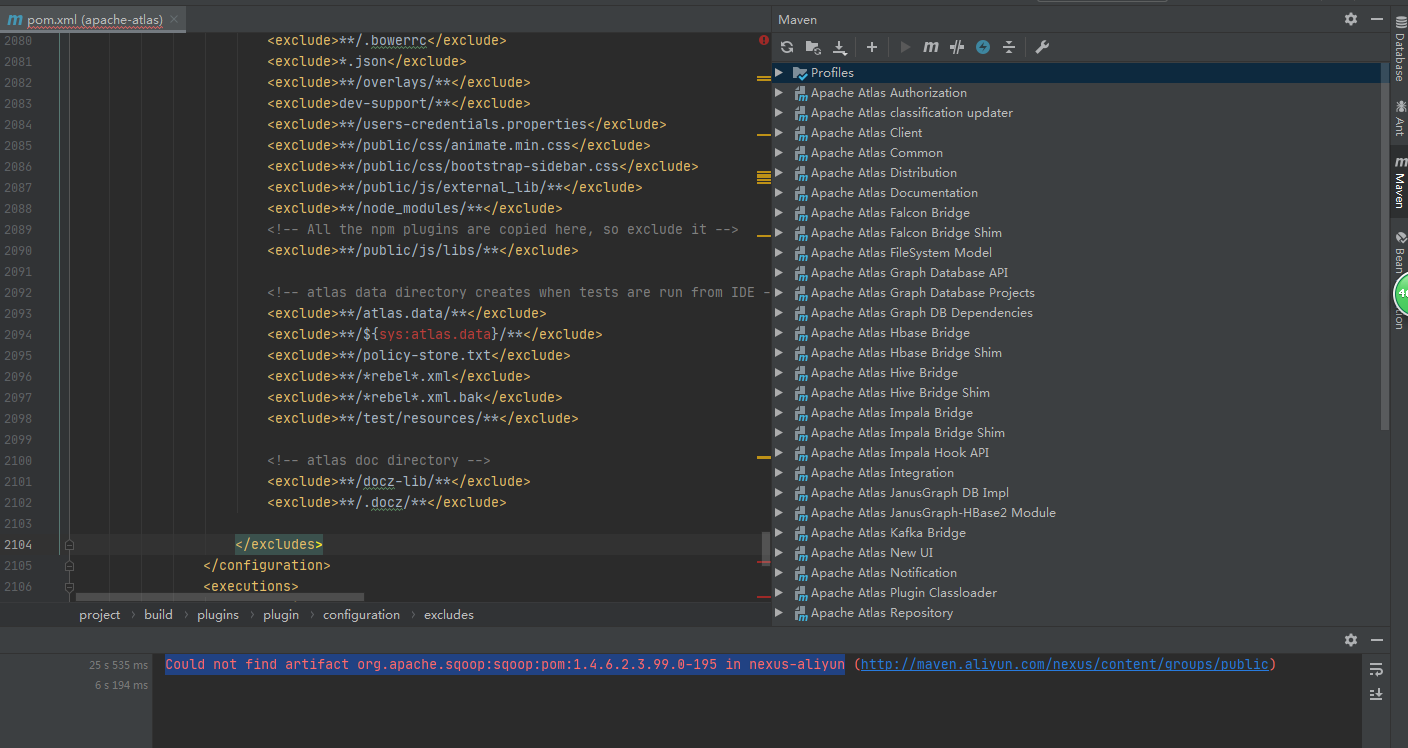Screen dimensions: 1408x748
Task: Select the pom.xml (apache-atlas) editor tab
Action: pos(85,20)
